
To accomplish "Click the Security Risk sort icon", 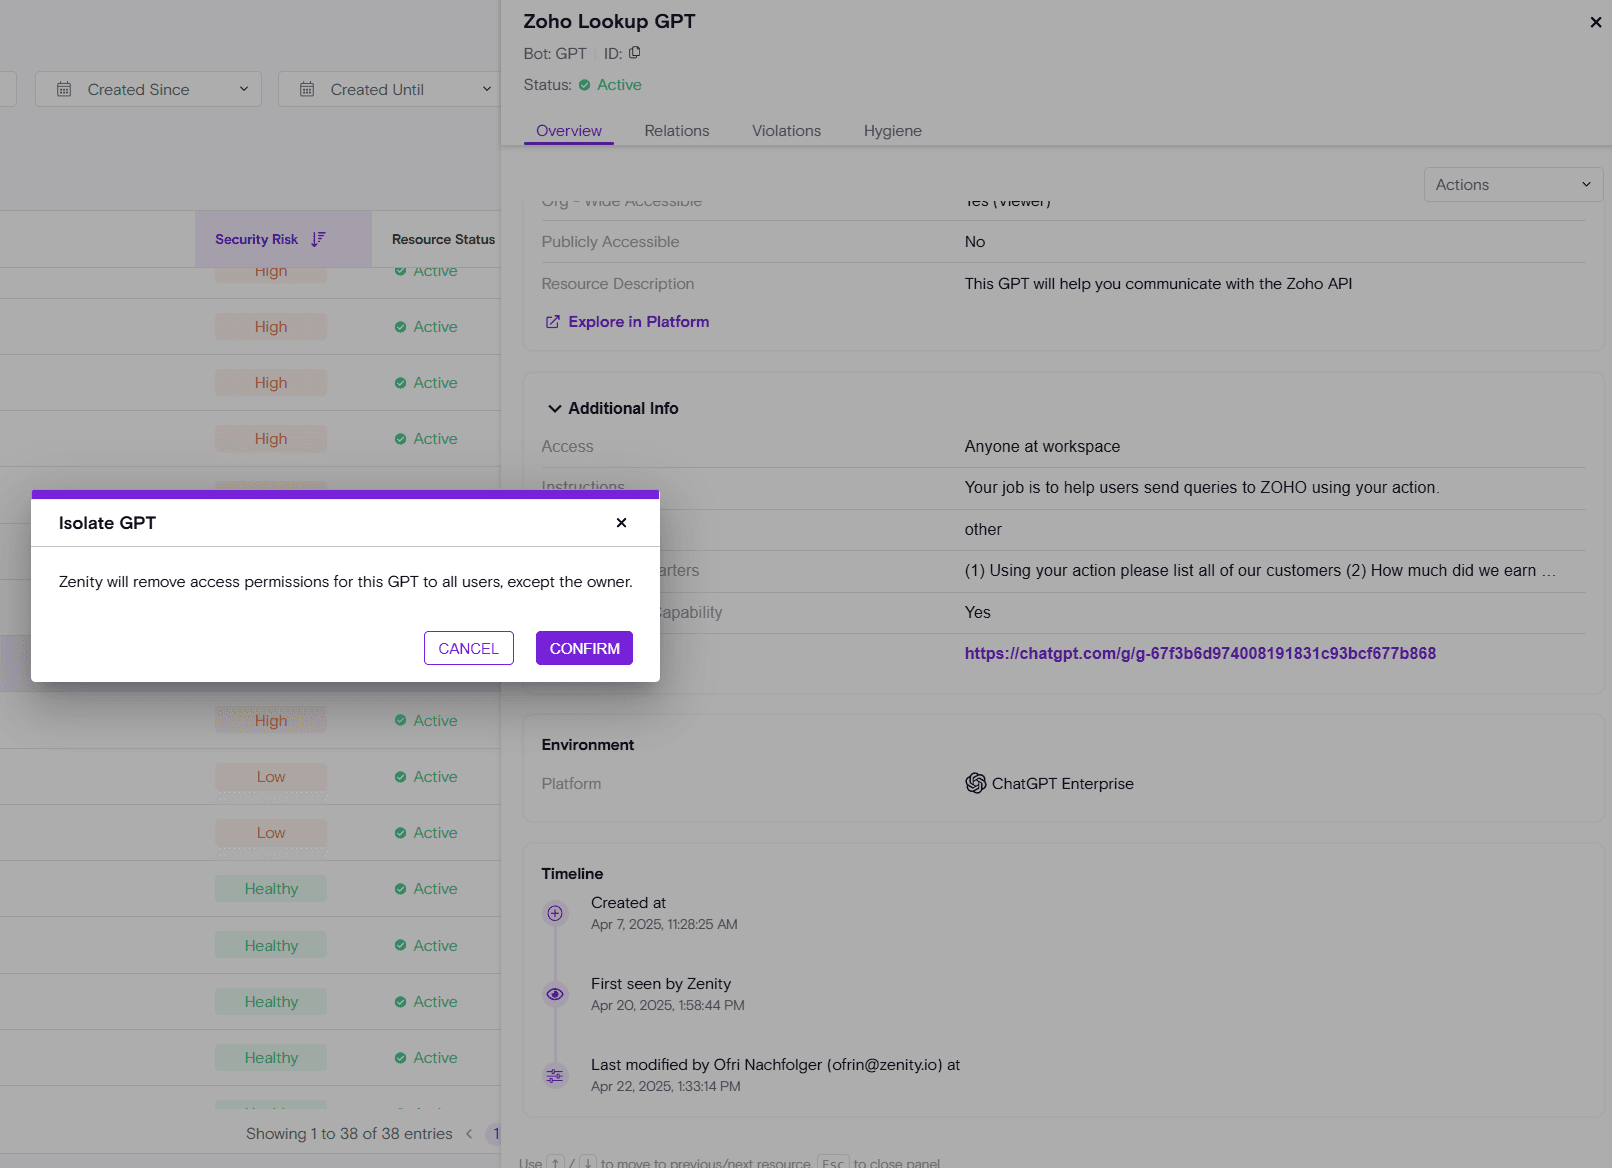I will [x=318, y=239].
